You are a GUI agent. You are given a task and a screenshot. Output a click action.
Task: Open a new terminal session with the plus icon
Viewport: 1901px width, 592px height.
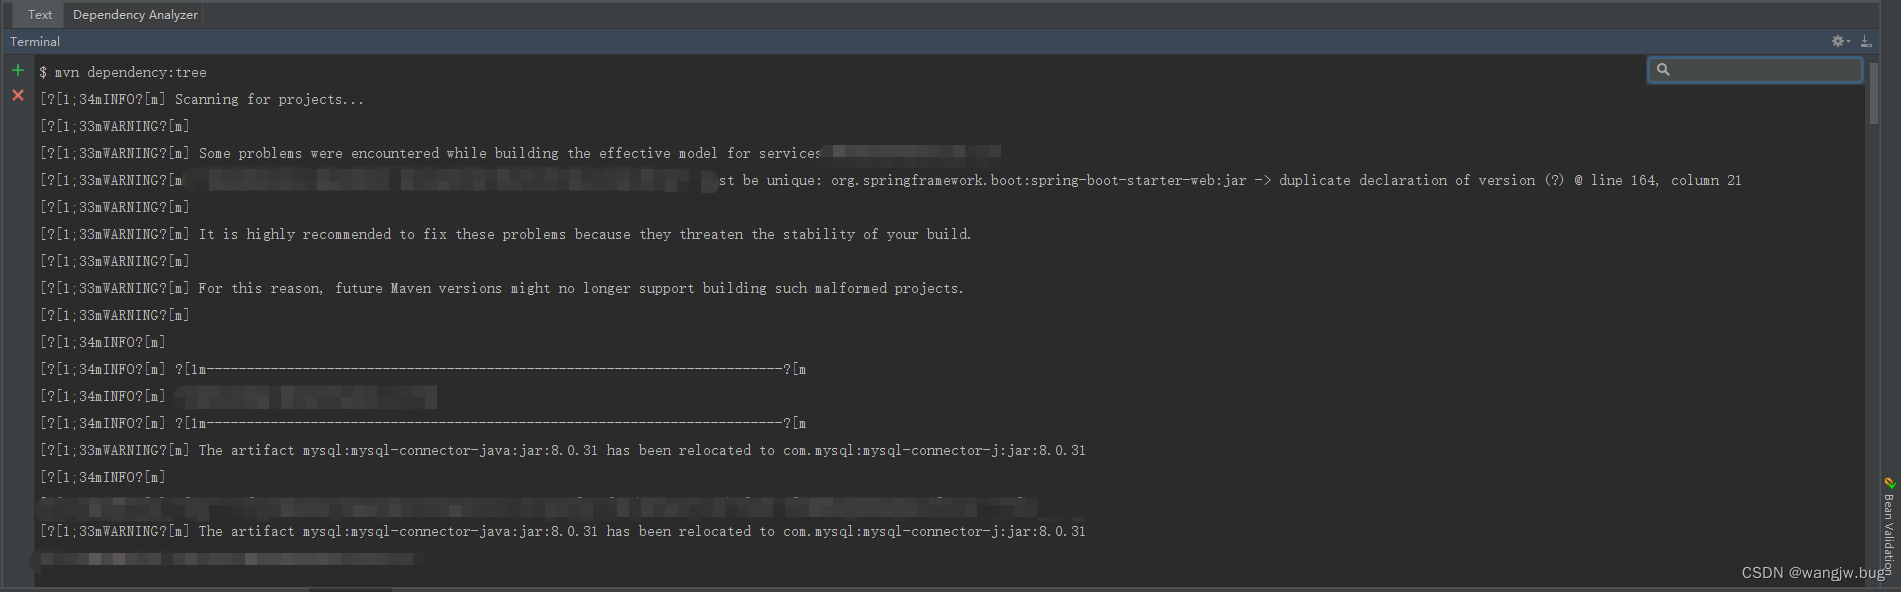(x=18, y=70)
